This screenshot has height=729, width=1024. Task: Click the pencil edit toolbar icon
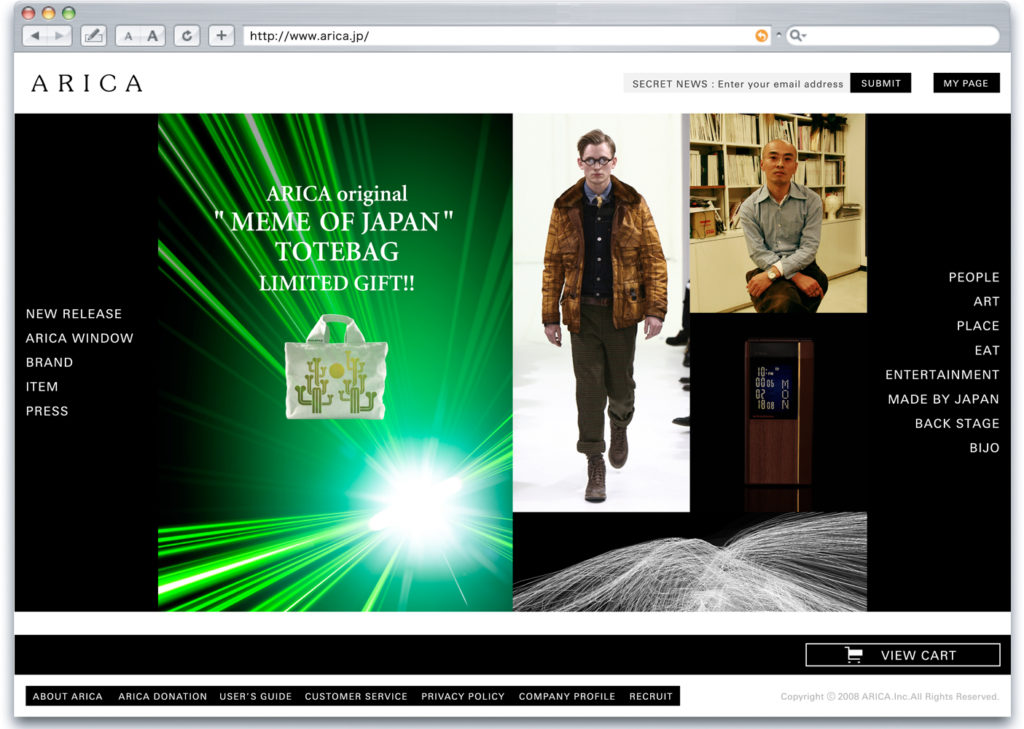click(93, 36)
